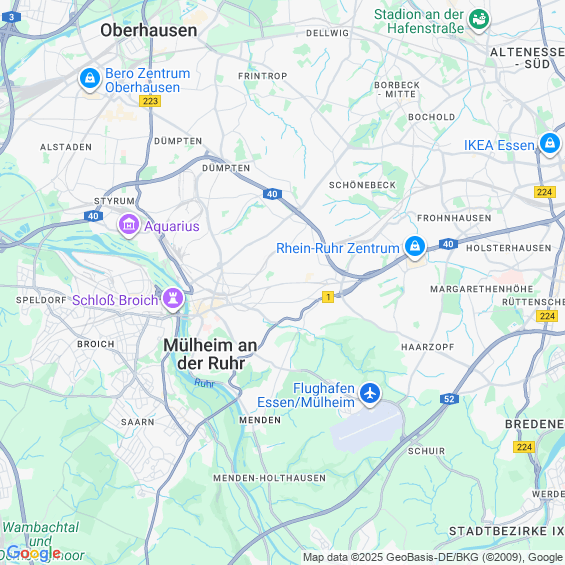Click the A3 motorway shield
565x565 pixels.
click(11, 17)
